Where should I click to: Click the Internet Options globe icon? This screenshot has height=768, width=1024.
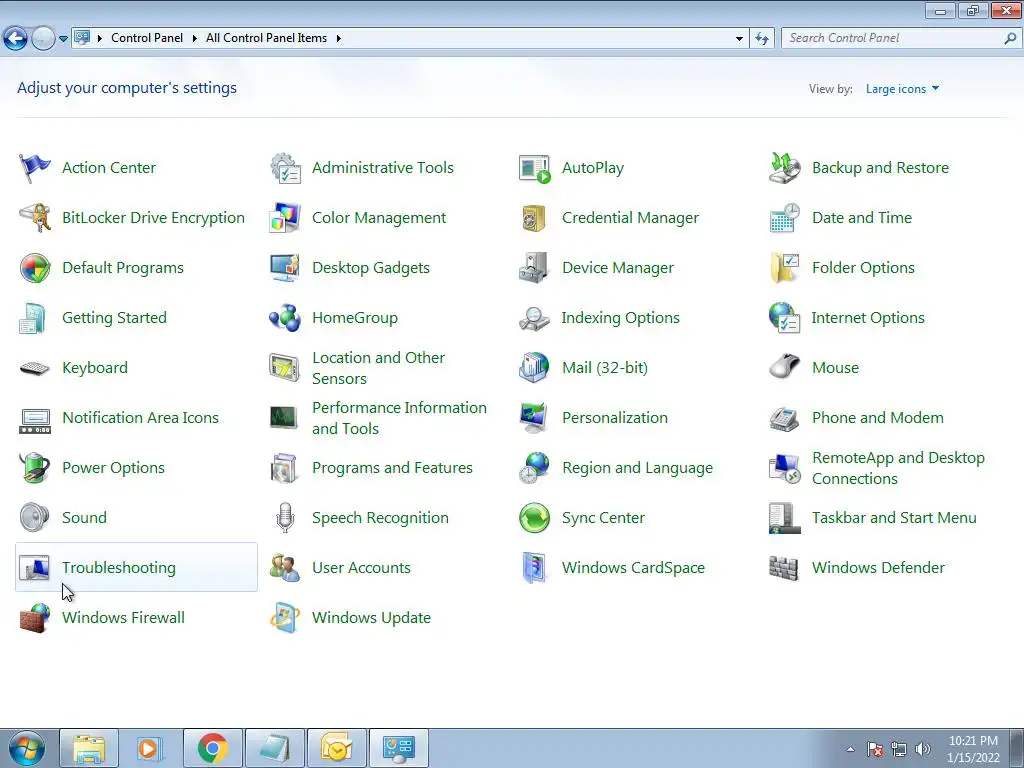tap(784, 318)
